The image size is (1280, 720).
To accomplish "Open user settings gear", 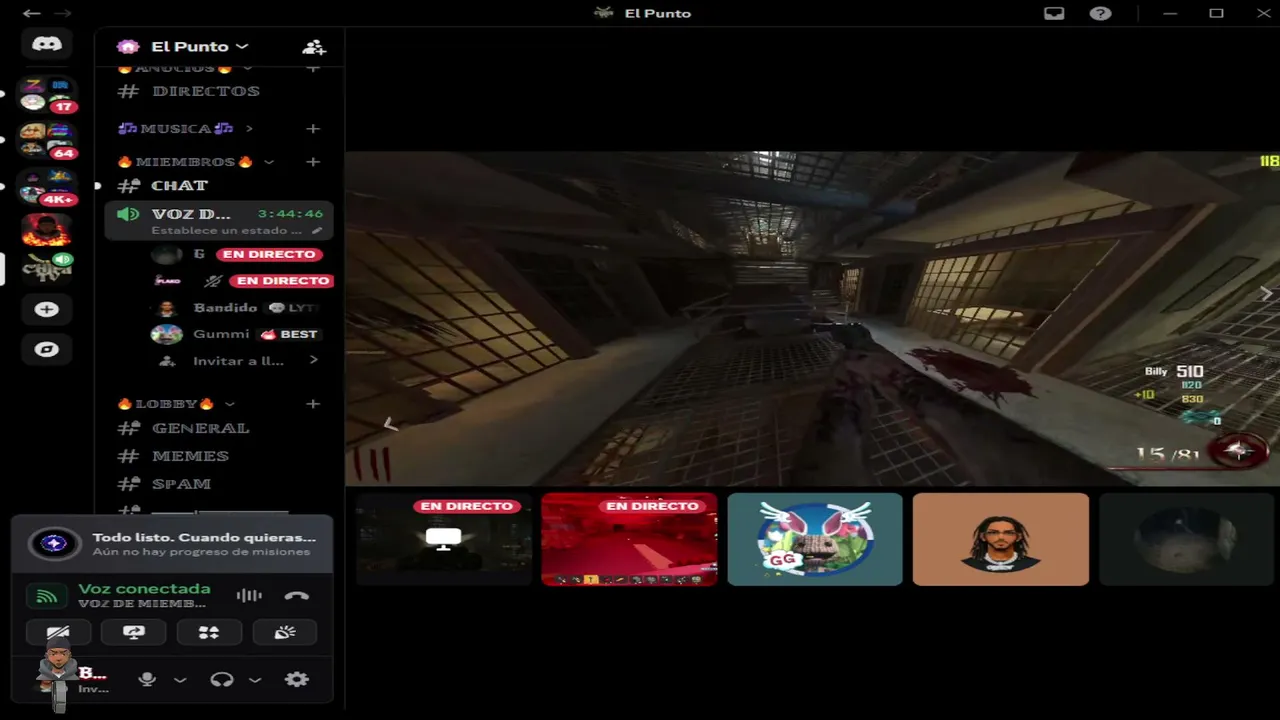I will coord(296,679).
